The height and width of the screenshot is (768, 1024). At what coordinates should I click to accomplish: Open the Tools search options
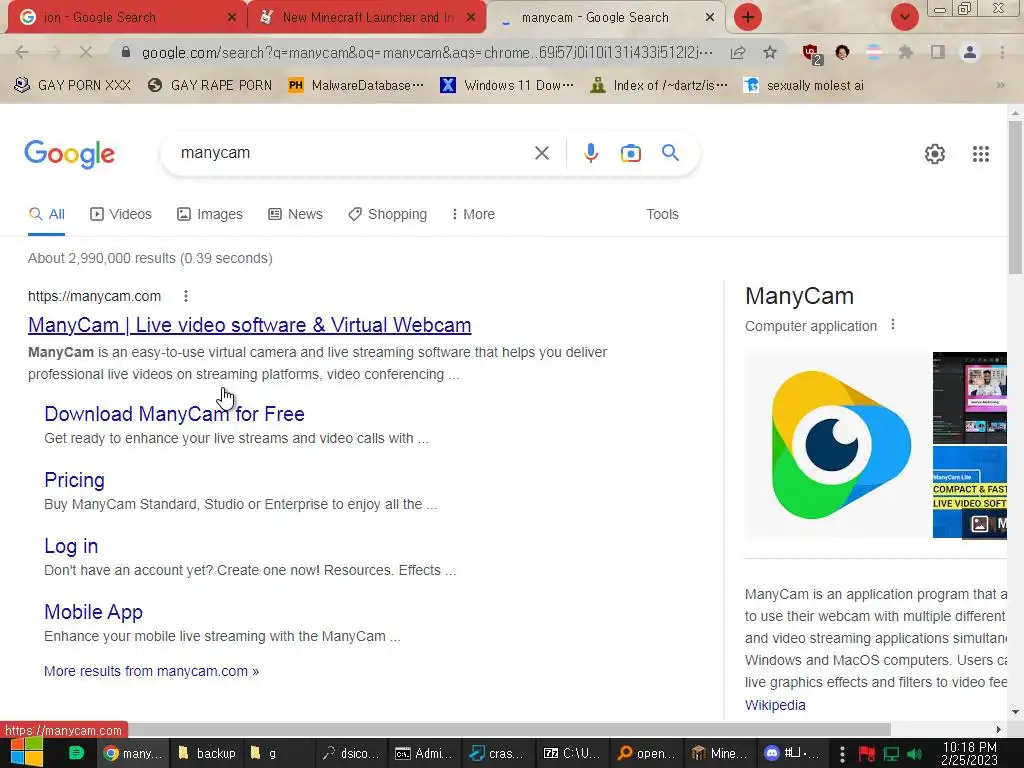pos(662,214)
